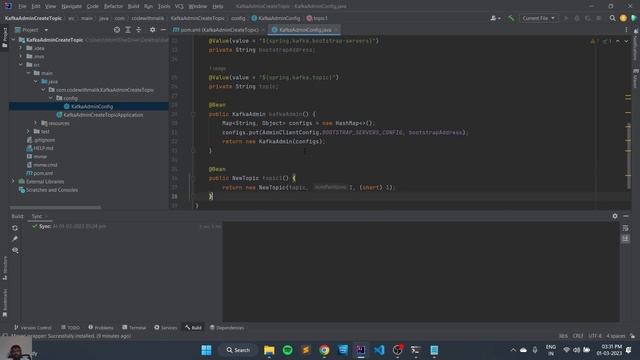Open the Problems tool window

pos(101,328)
